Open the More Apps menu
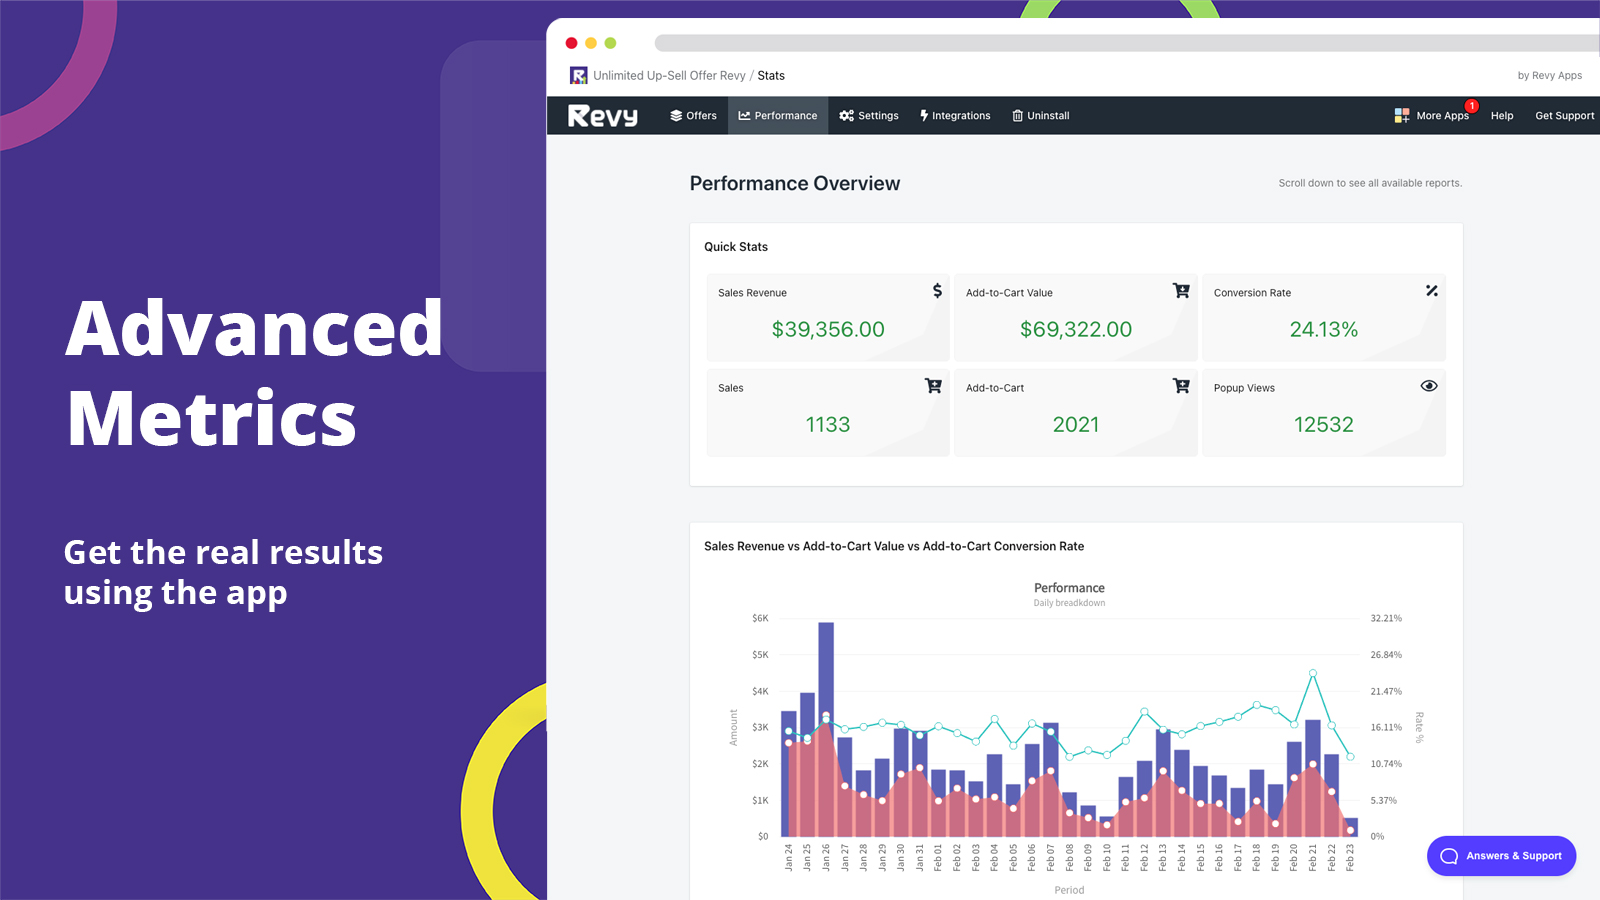Viewport: 1600px width, 900px height. (x=1432, y=116)
